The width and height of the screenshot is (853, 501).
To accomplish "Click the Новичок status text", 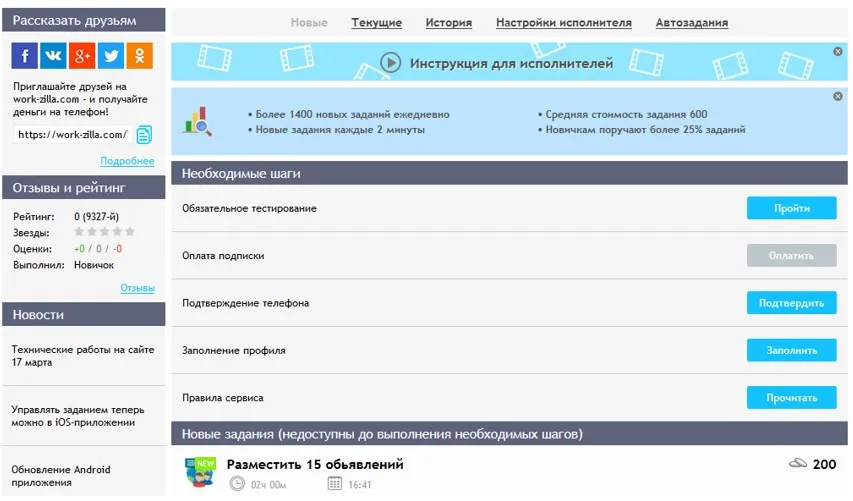I will tap(94, 265).
